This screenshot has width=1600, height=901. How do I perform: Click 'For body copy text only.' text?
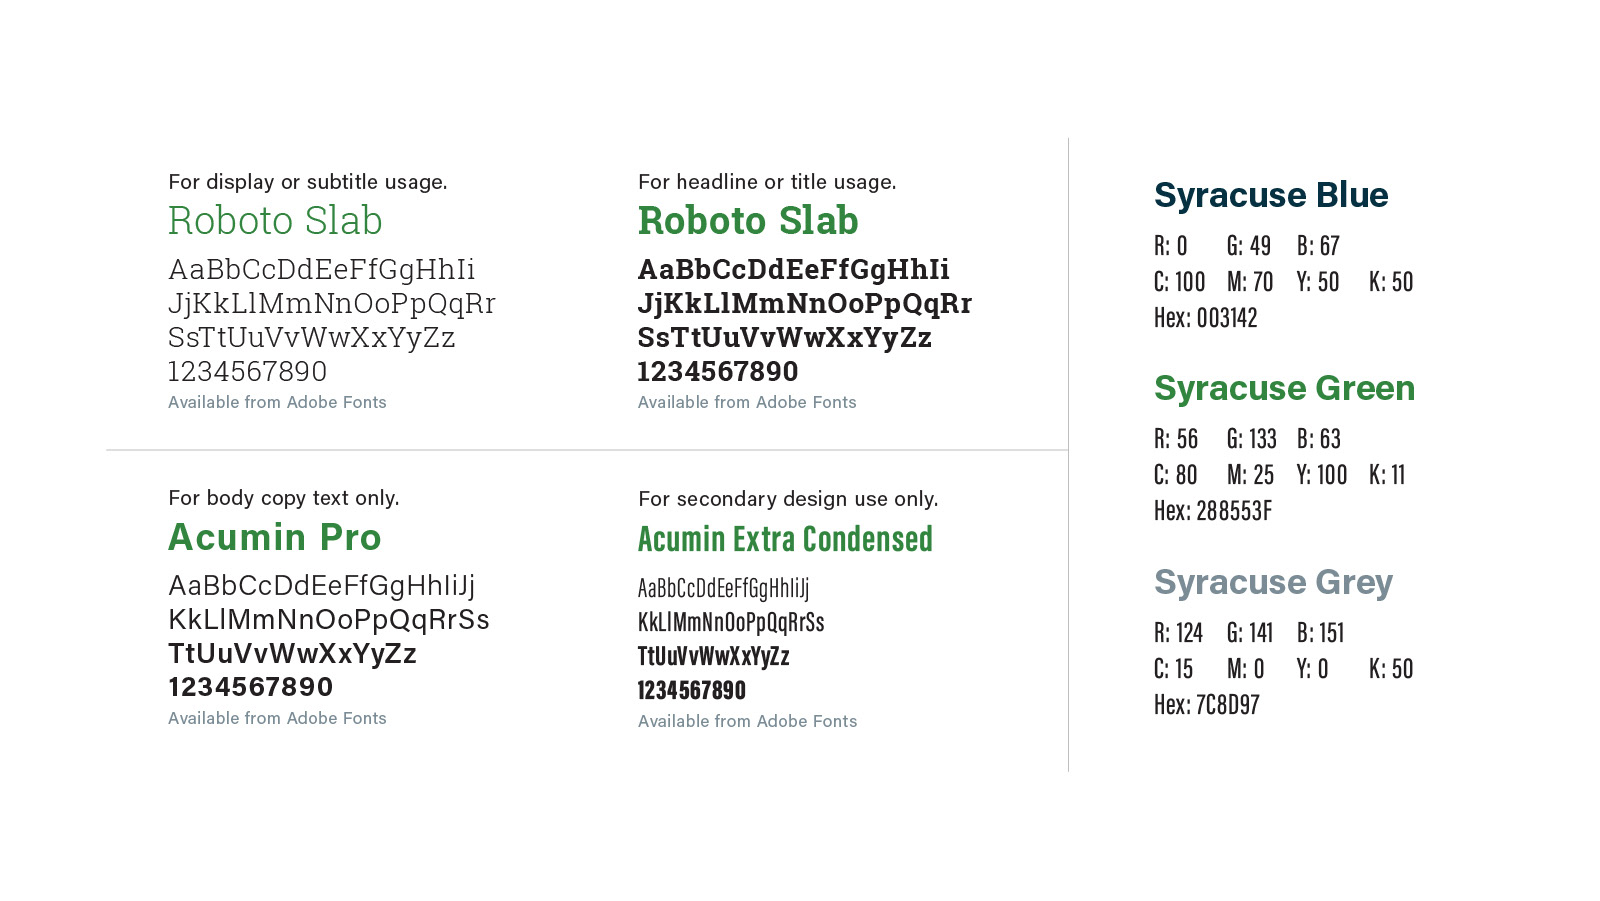[x=284, y=498]
